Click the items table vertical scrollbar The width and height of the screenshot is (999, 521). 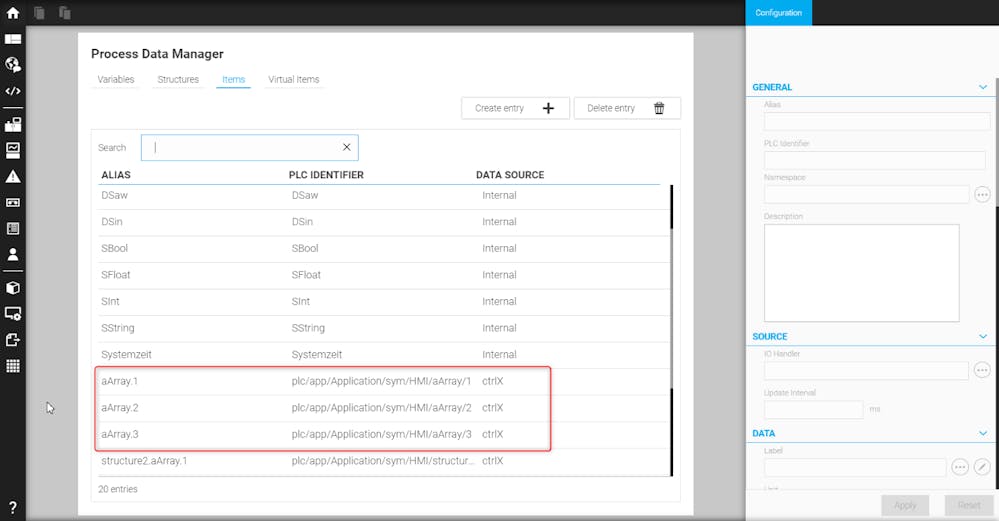(x=672, y=330)
